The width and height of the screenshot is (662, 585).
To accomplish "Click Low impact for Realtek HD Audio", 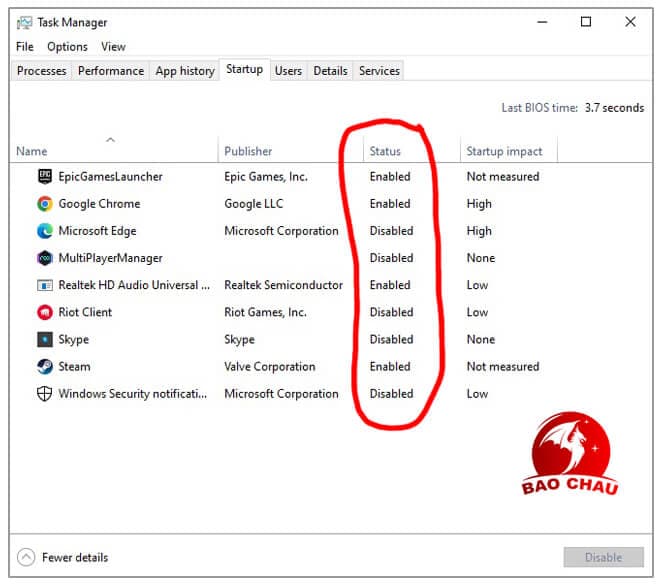I will point(477,285).
